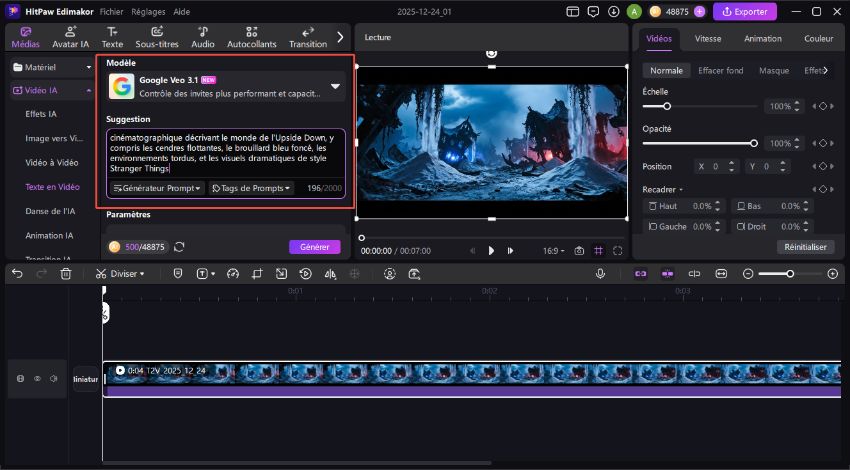The width and height of the screenshot is (850, 470).
Task: Switch to the Animation tab
Action: pyautogui.click(x=762, y=39)
